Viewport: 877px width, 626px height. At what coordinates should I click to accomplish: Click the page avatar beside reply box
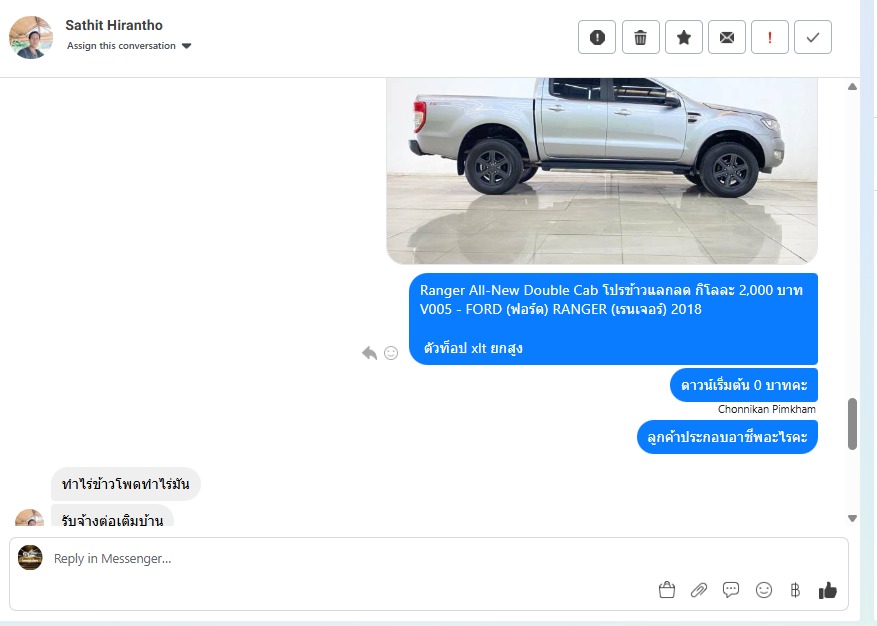30,558
